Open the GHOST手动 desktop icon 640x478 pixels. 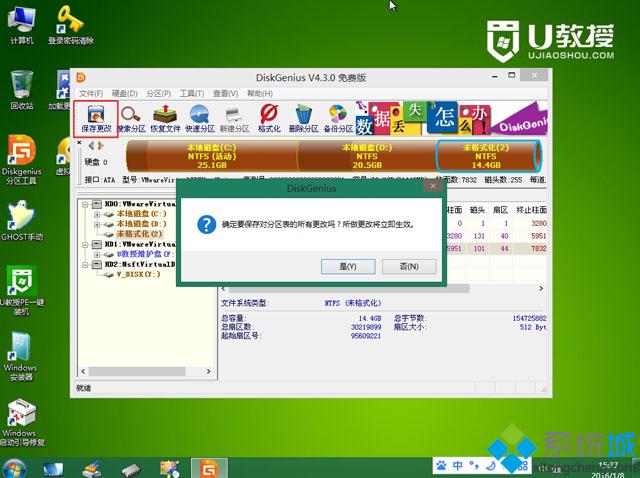coord(22,220)
